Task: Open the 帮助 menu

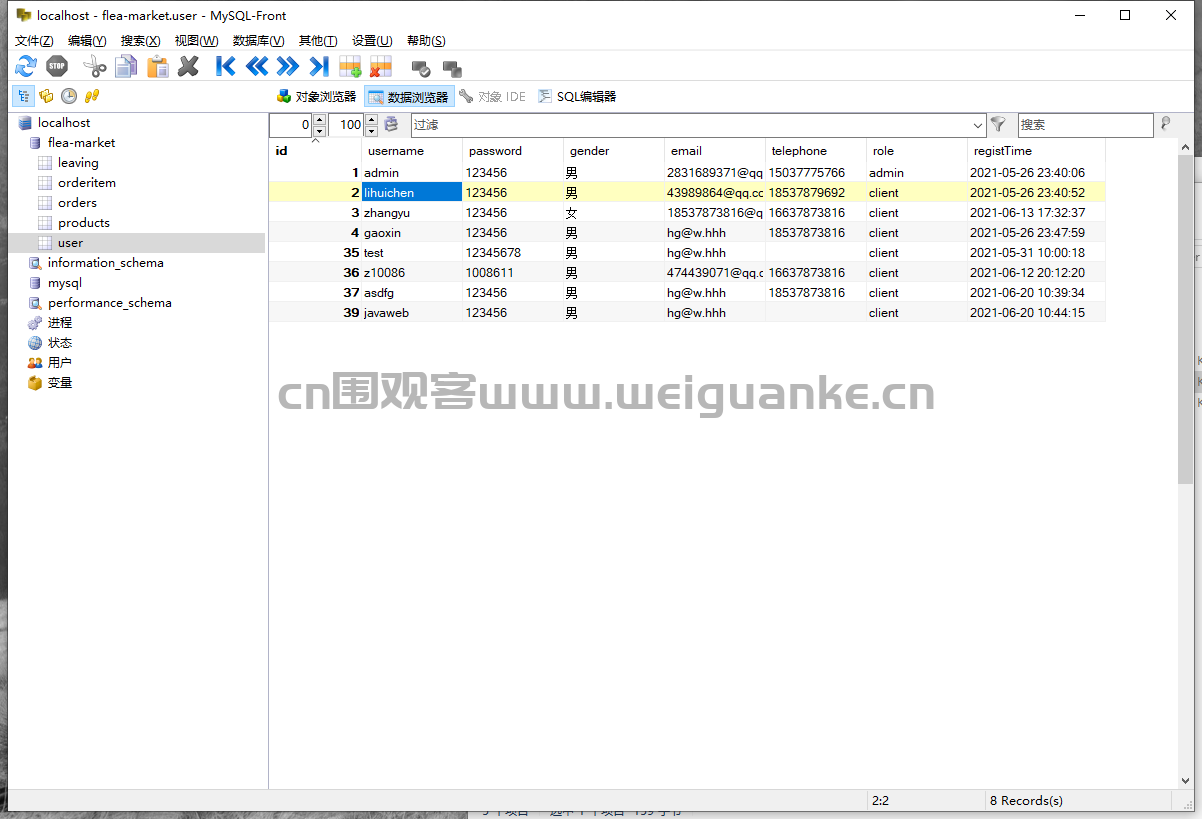Action: (426, 41)
